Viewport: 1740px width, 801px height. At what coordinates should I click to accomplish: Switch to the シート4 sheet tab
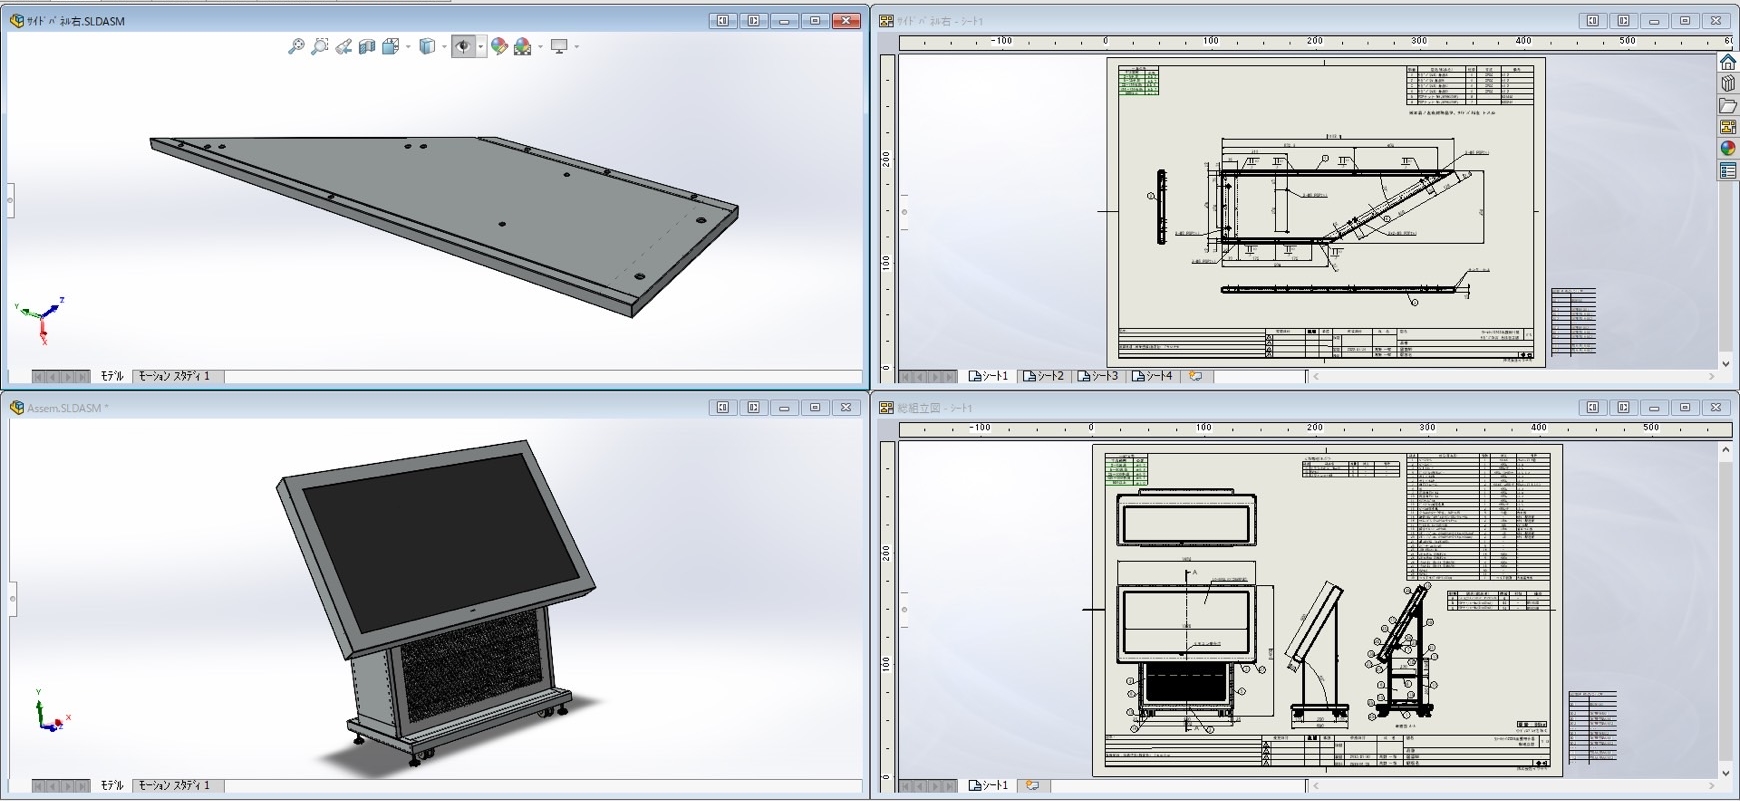1153,376
